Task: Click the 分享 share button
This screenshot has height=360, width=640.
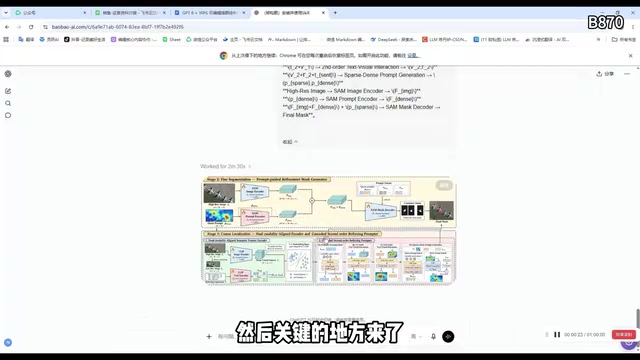Action: tap(605, 74)
